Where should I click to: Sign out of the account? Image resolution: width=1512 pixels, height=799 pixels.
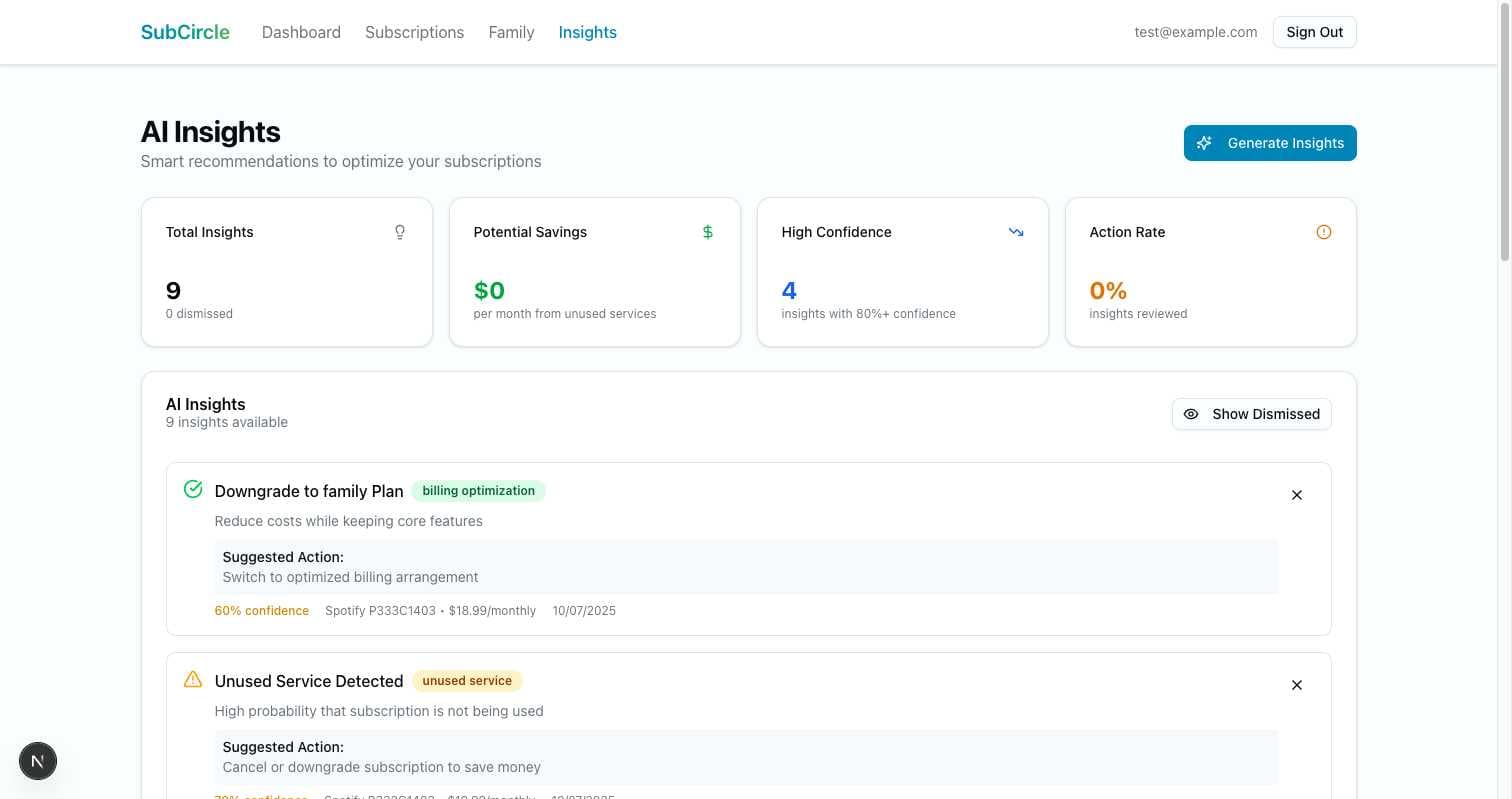[1314, 31]
